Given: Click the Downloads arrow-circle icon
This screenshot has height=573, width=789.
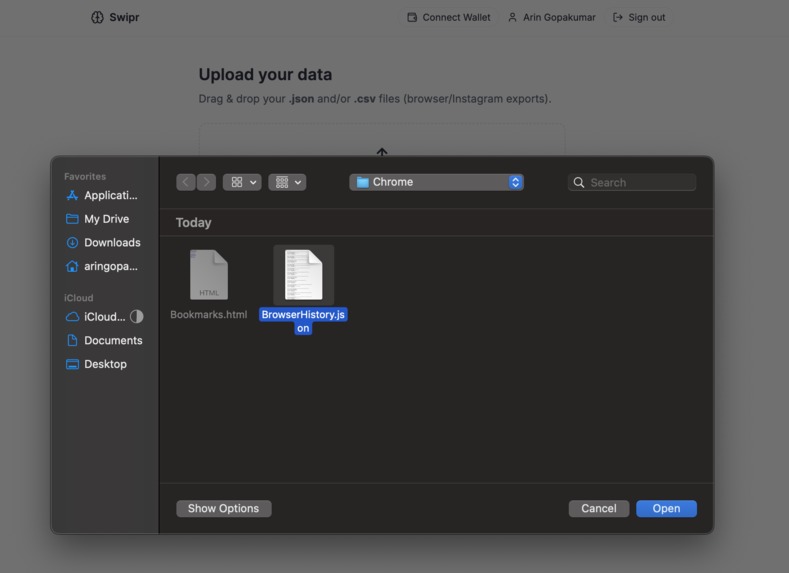Looking at the screenshot, I should (x=72, y=242).
